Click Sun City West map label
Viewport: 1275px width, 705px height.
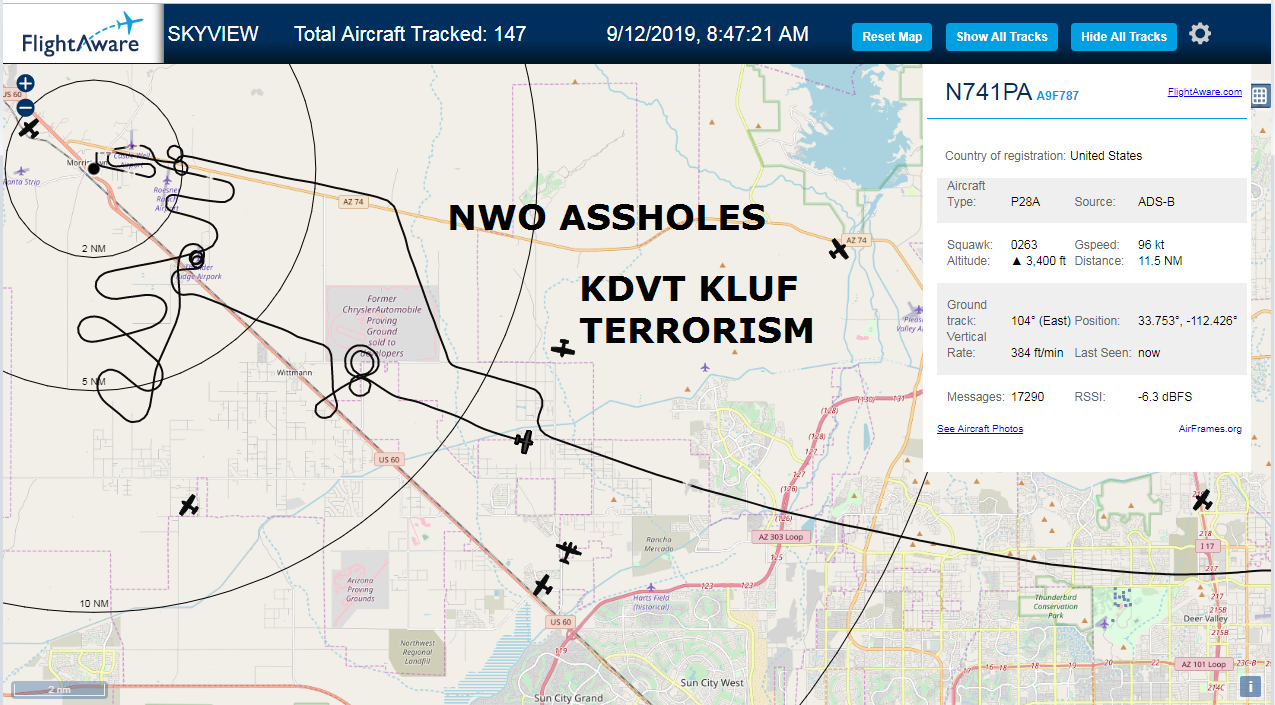[x=712, y=683]
